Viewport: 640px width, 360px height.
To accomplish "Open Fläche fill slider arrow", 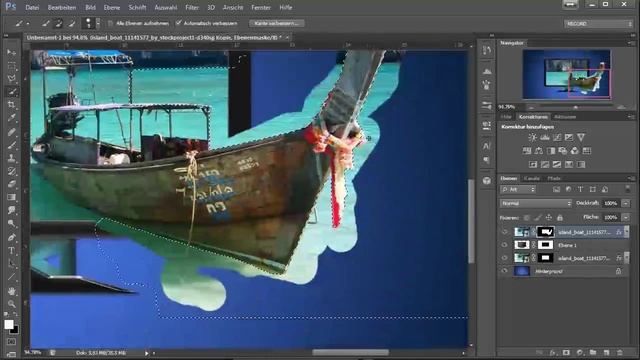I will click(625, 218).
